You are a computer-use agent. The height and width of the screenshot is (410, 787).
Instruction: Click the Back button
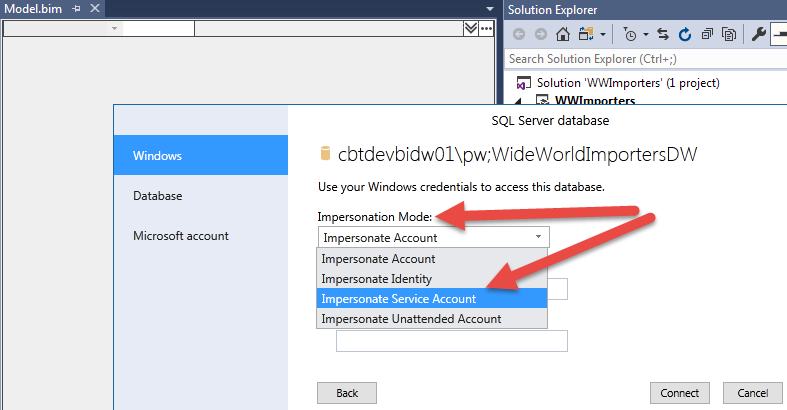pyautogui.click(x=347, y=393)
